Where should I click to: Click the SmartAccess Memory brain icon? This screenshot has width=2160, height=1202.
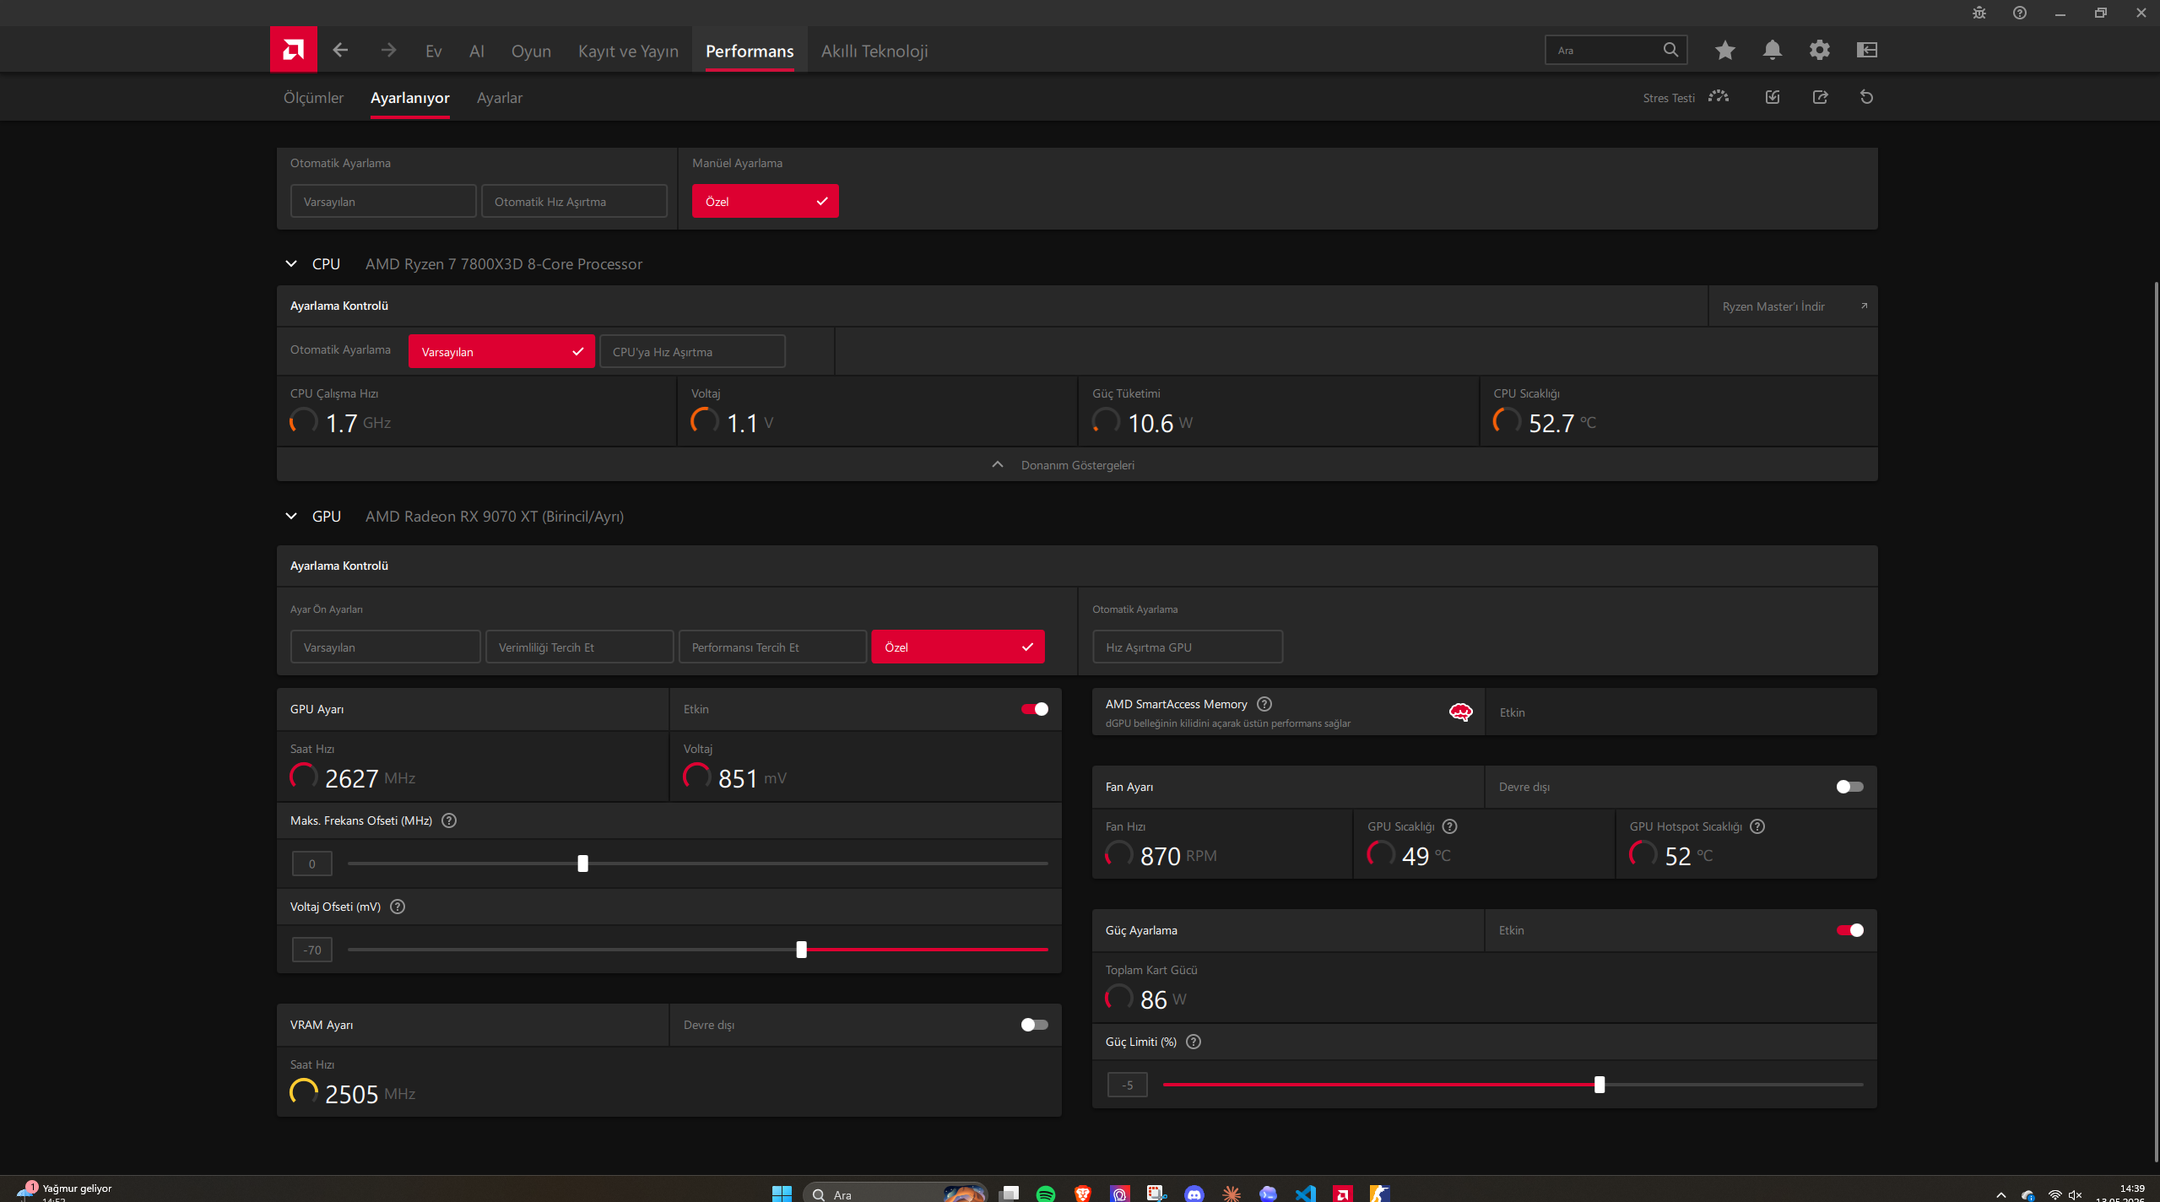click(1460, 712)
